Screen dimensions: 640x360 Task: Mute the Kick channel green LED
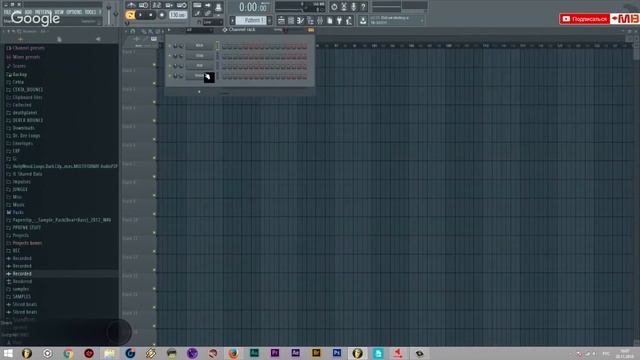tap(170, 45)
